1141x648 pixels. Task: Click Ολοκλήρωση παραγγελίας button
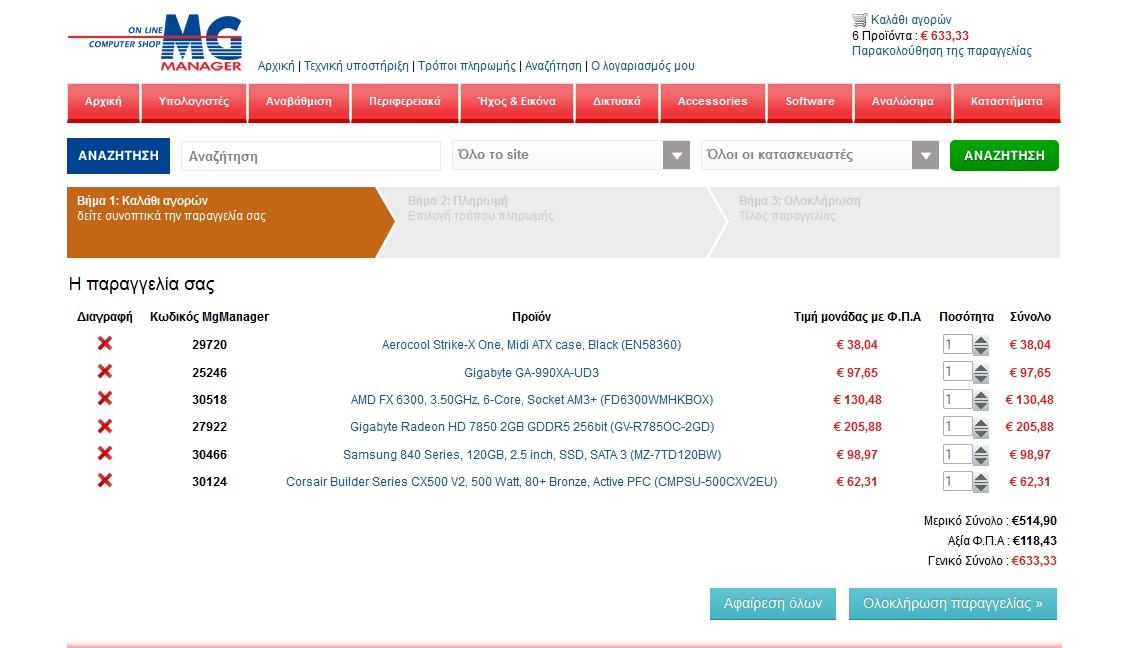click(953, 604)
